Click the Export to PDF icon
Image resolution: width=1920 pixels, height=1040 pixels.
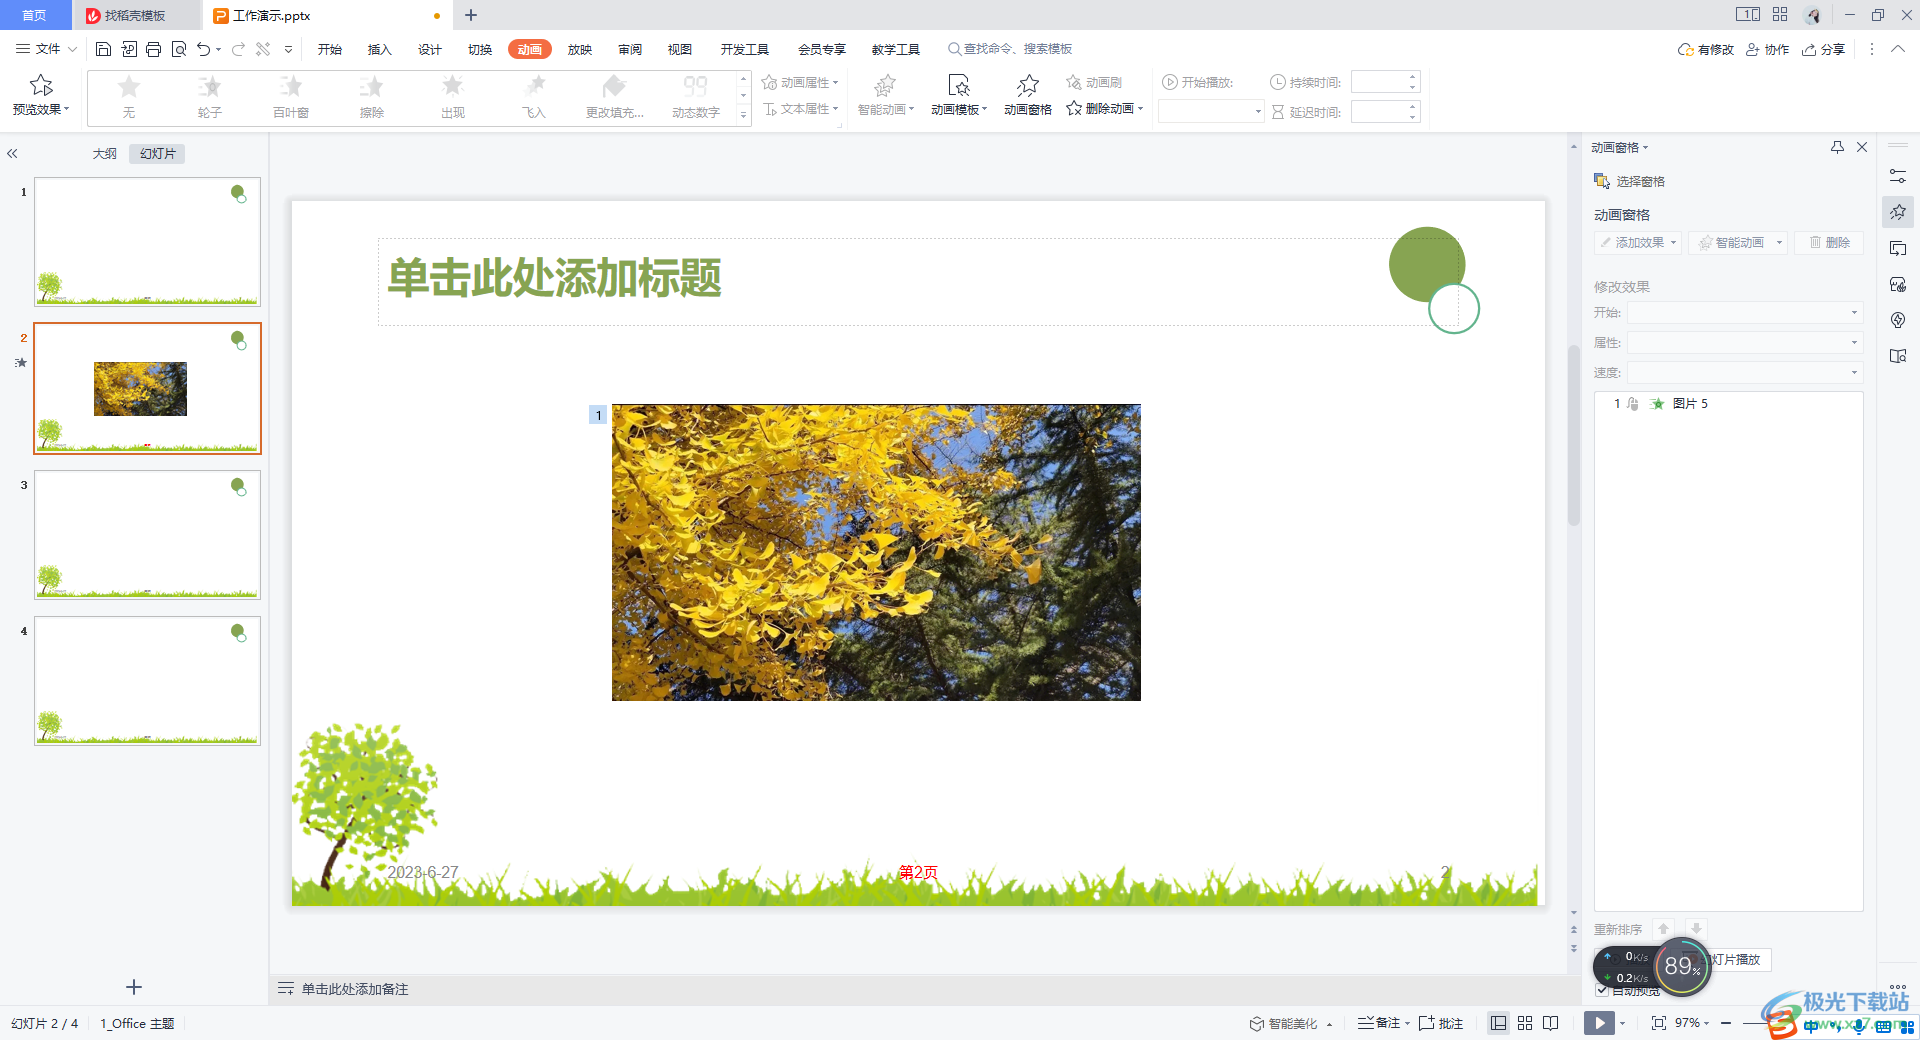129,49
